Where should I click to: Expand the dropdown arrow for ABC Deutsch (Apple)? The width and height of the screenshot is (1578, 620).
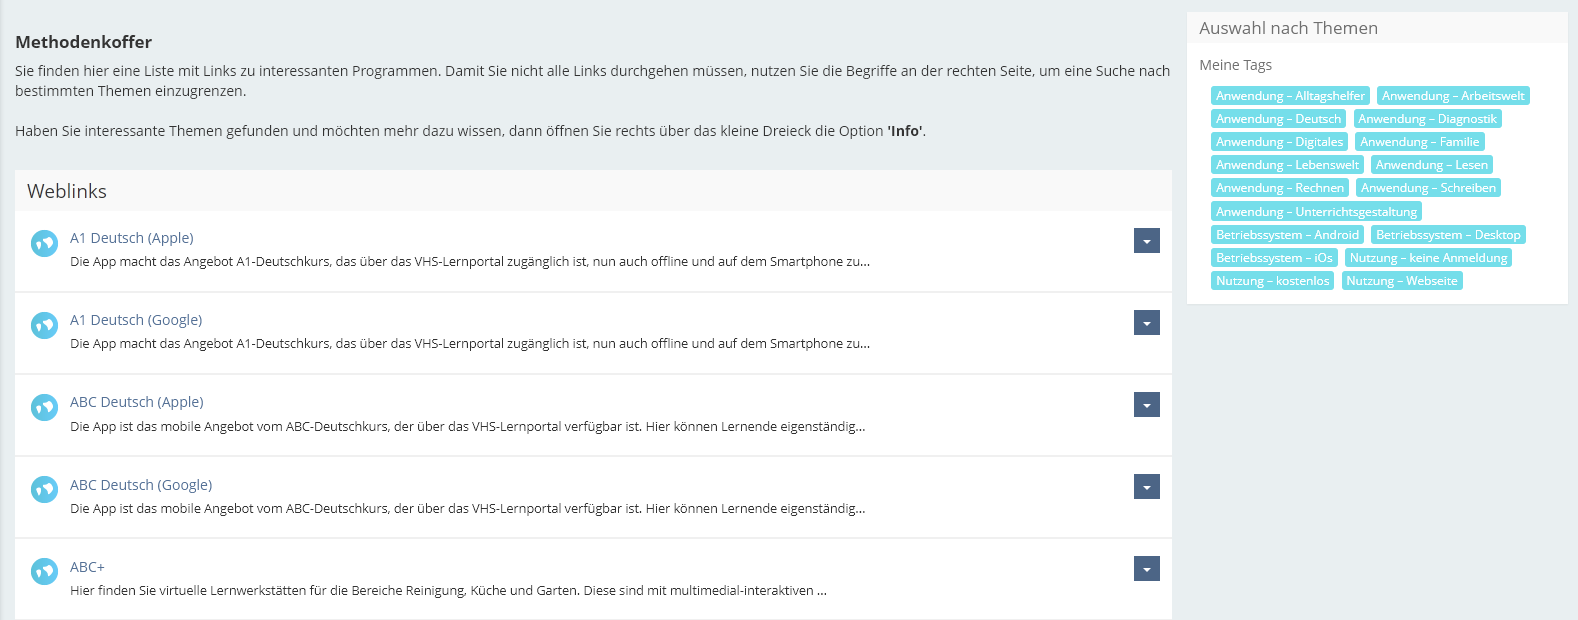click(x=1146, y=405)
